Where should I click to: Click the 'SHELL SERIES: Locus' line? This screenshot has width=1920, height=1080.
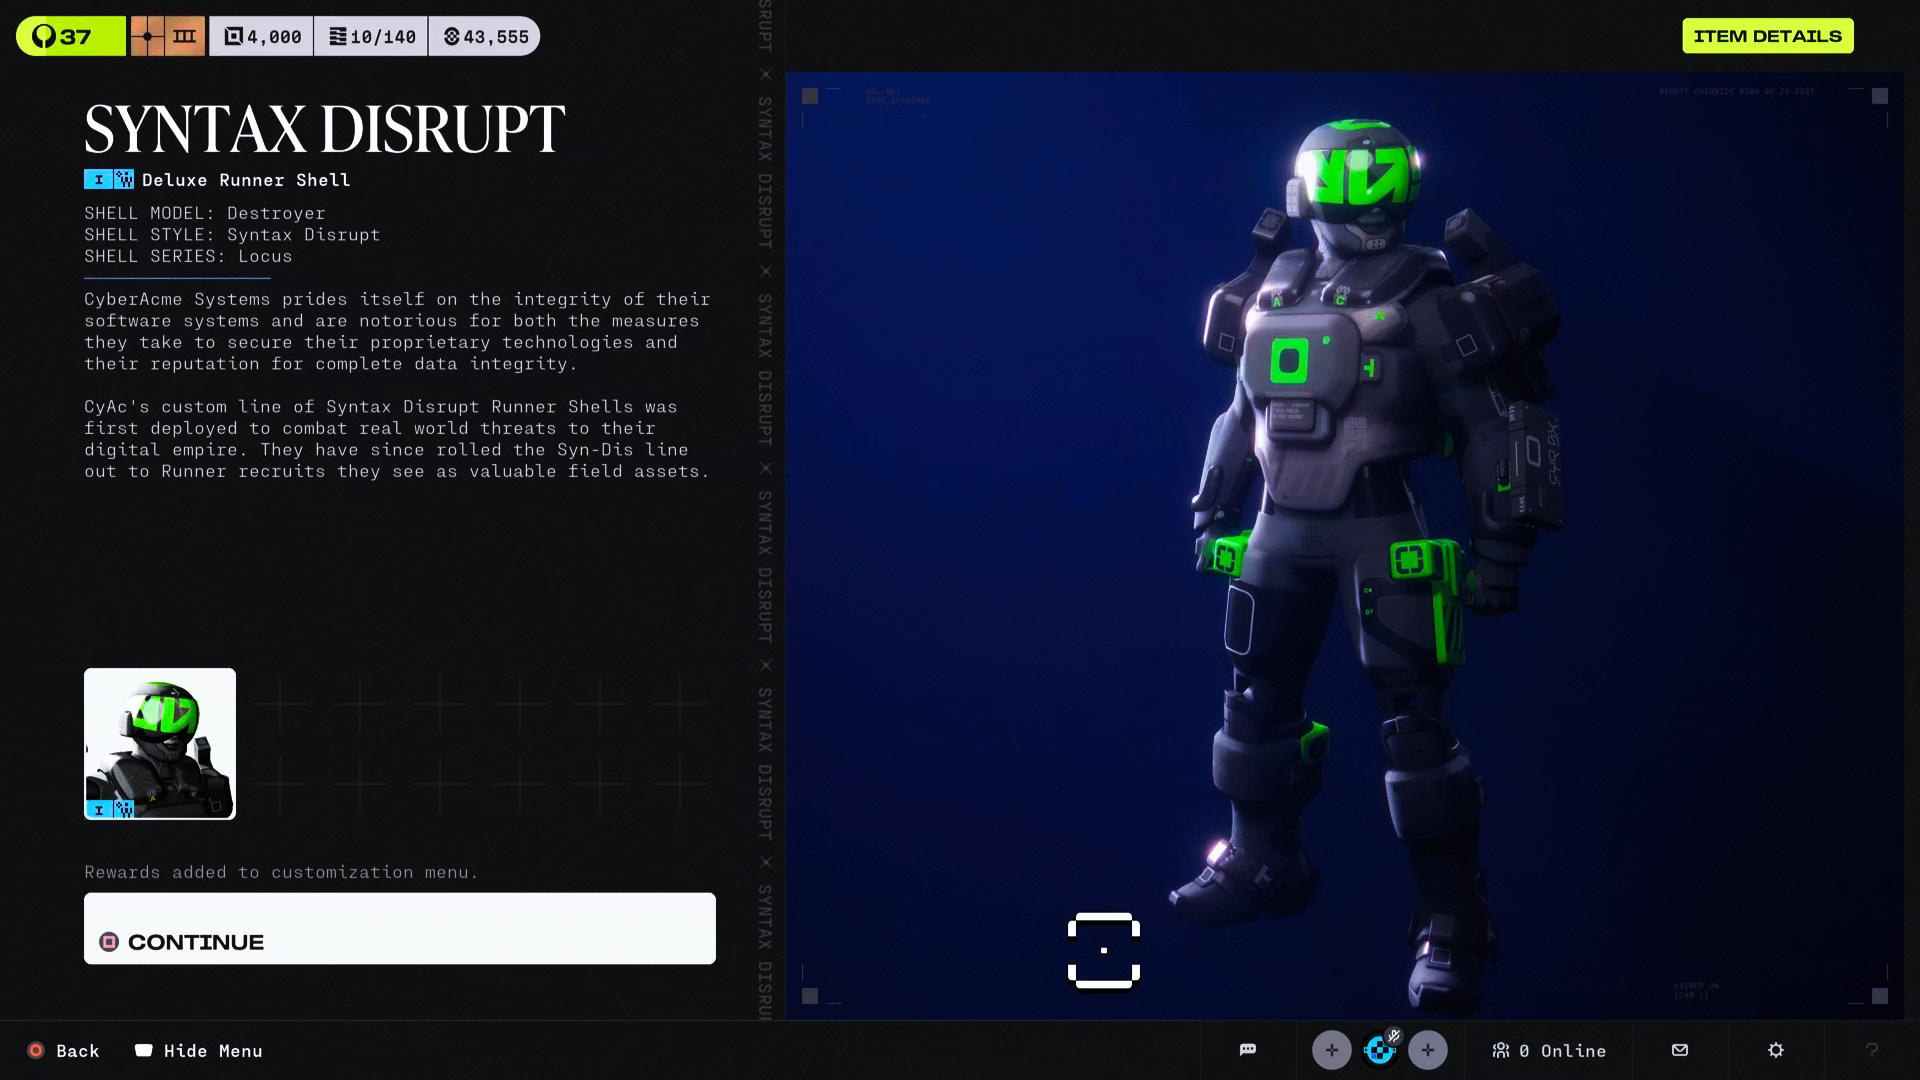point(188,256)
